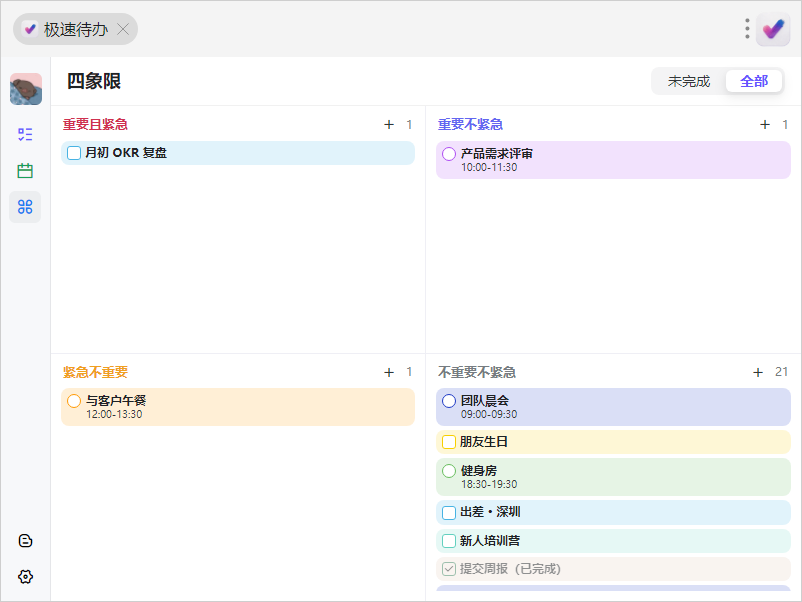The height and width of the screenshot is (602, 802).
Task: Open the task list view icon
Action: (x=25, y=135)
